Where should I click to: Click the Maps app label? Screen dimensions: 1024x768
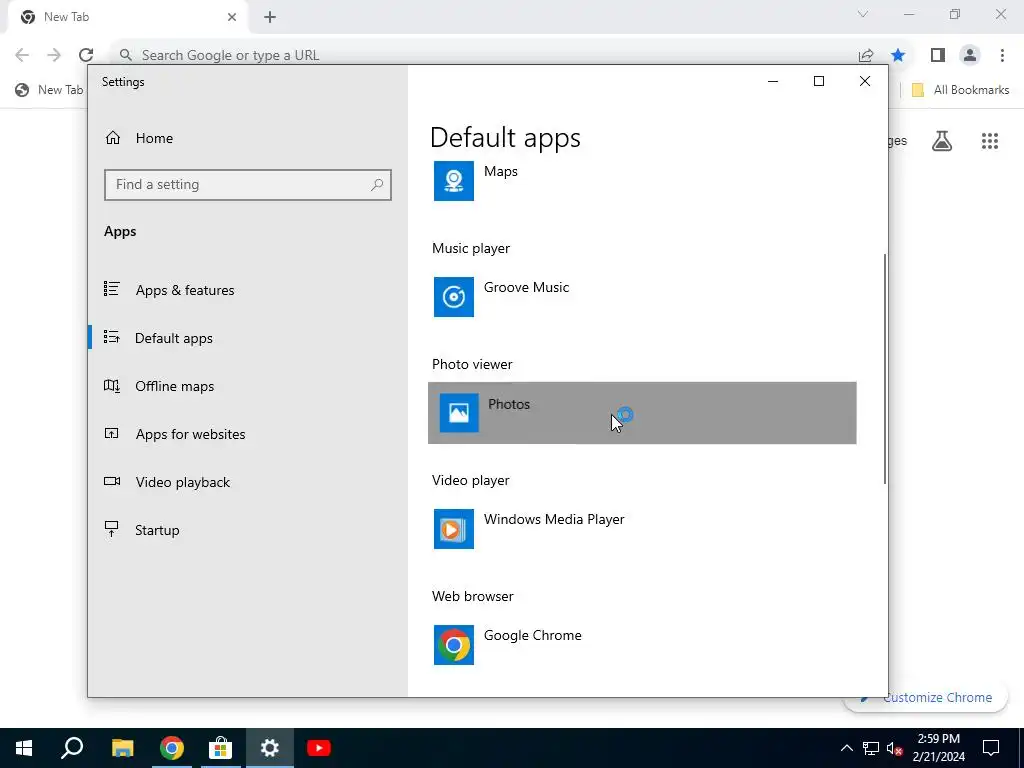(x=500, y=171)
